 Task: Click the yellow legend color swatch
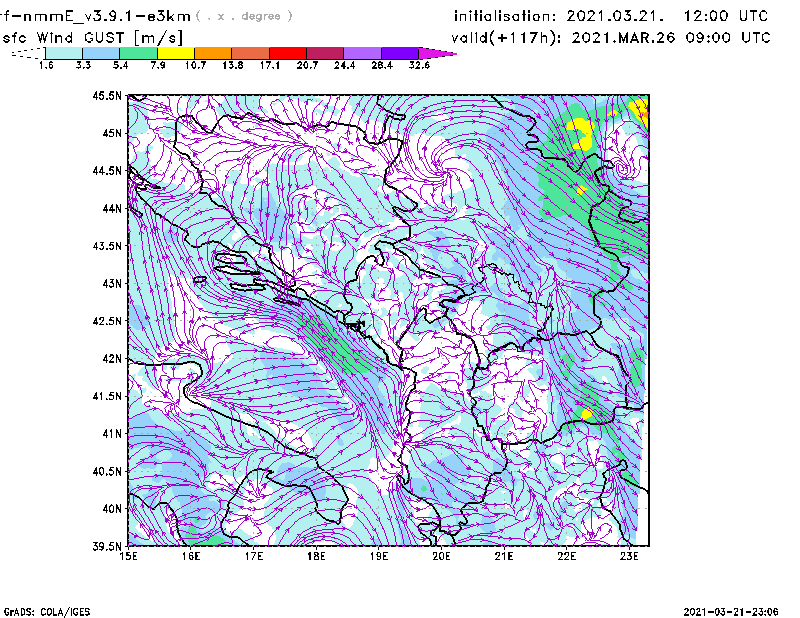click(x=176, y=53)
